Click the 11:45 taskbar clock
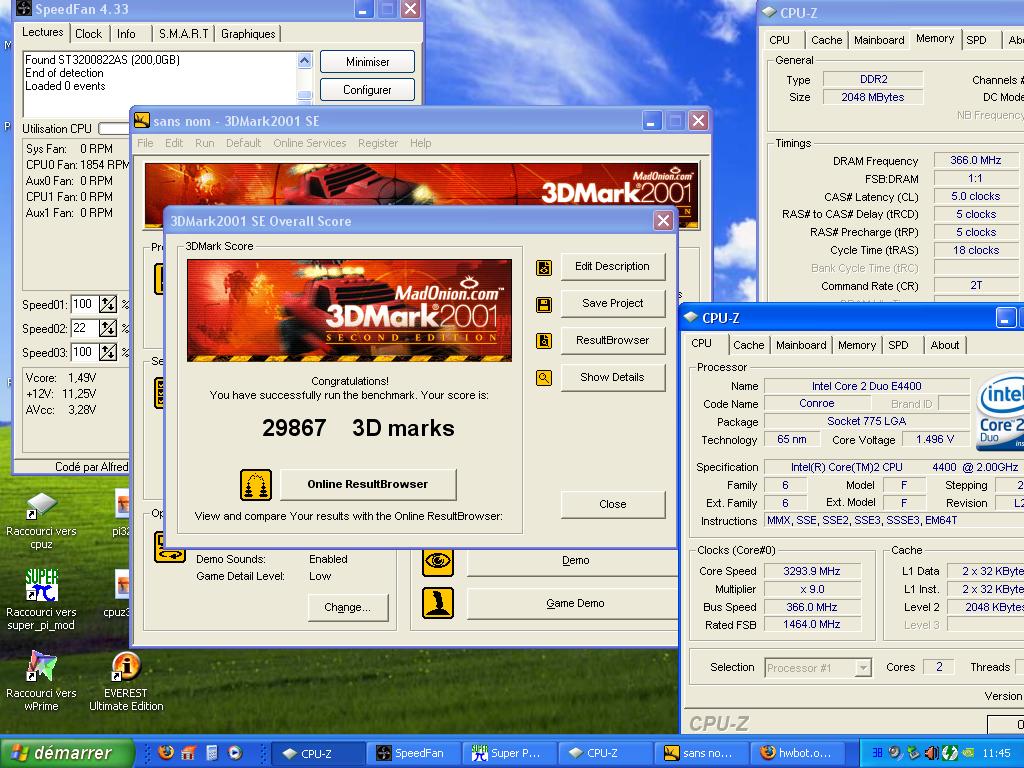 coord(996,754)
